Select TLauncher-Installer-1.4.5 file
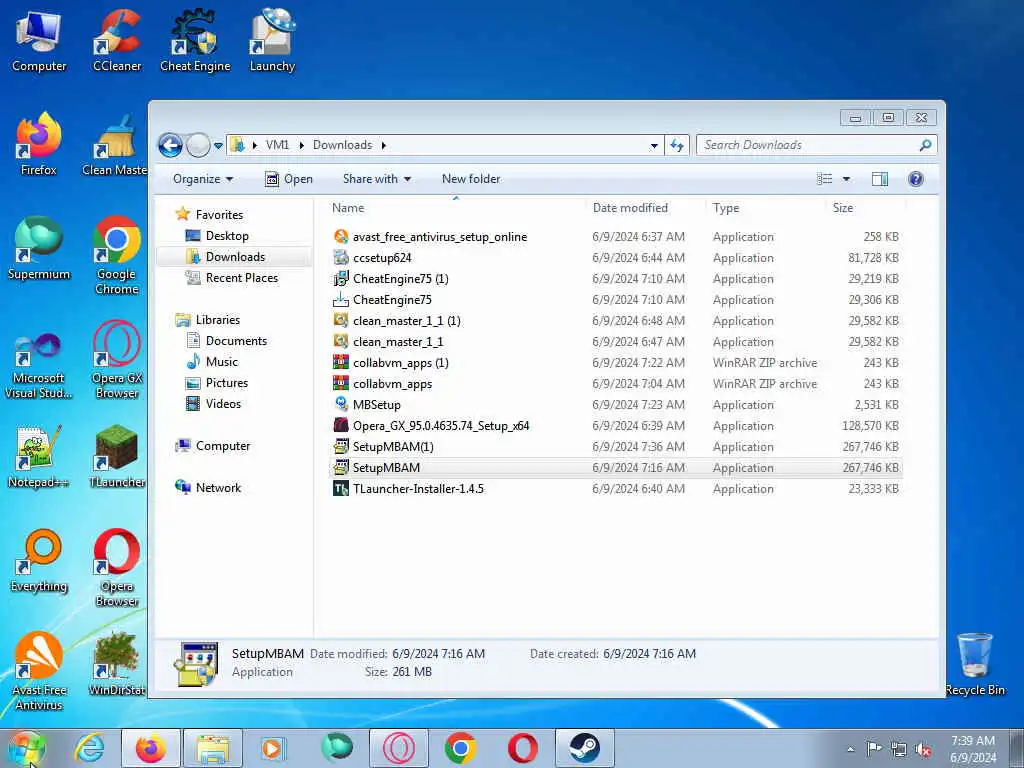This screenshot has width=1024, height=768. (616, 488)
